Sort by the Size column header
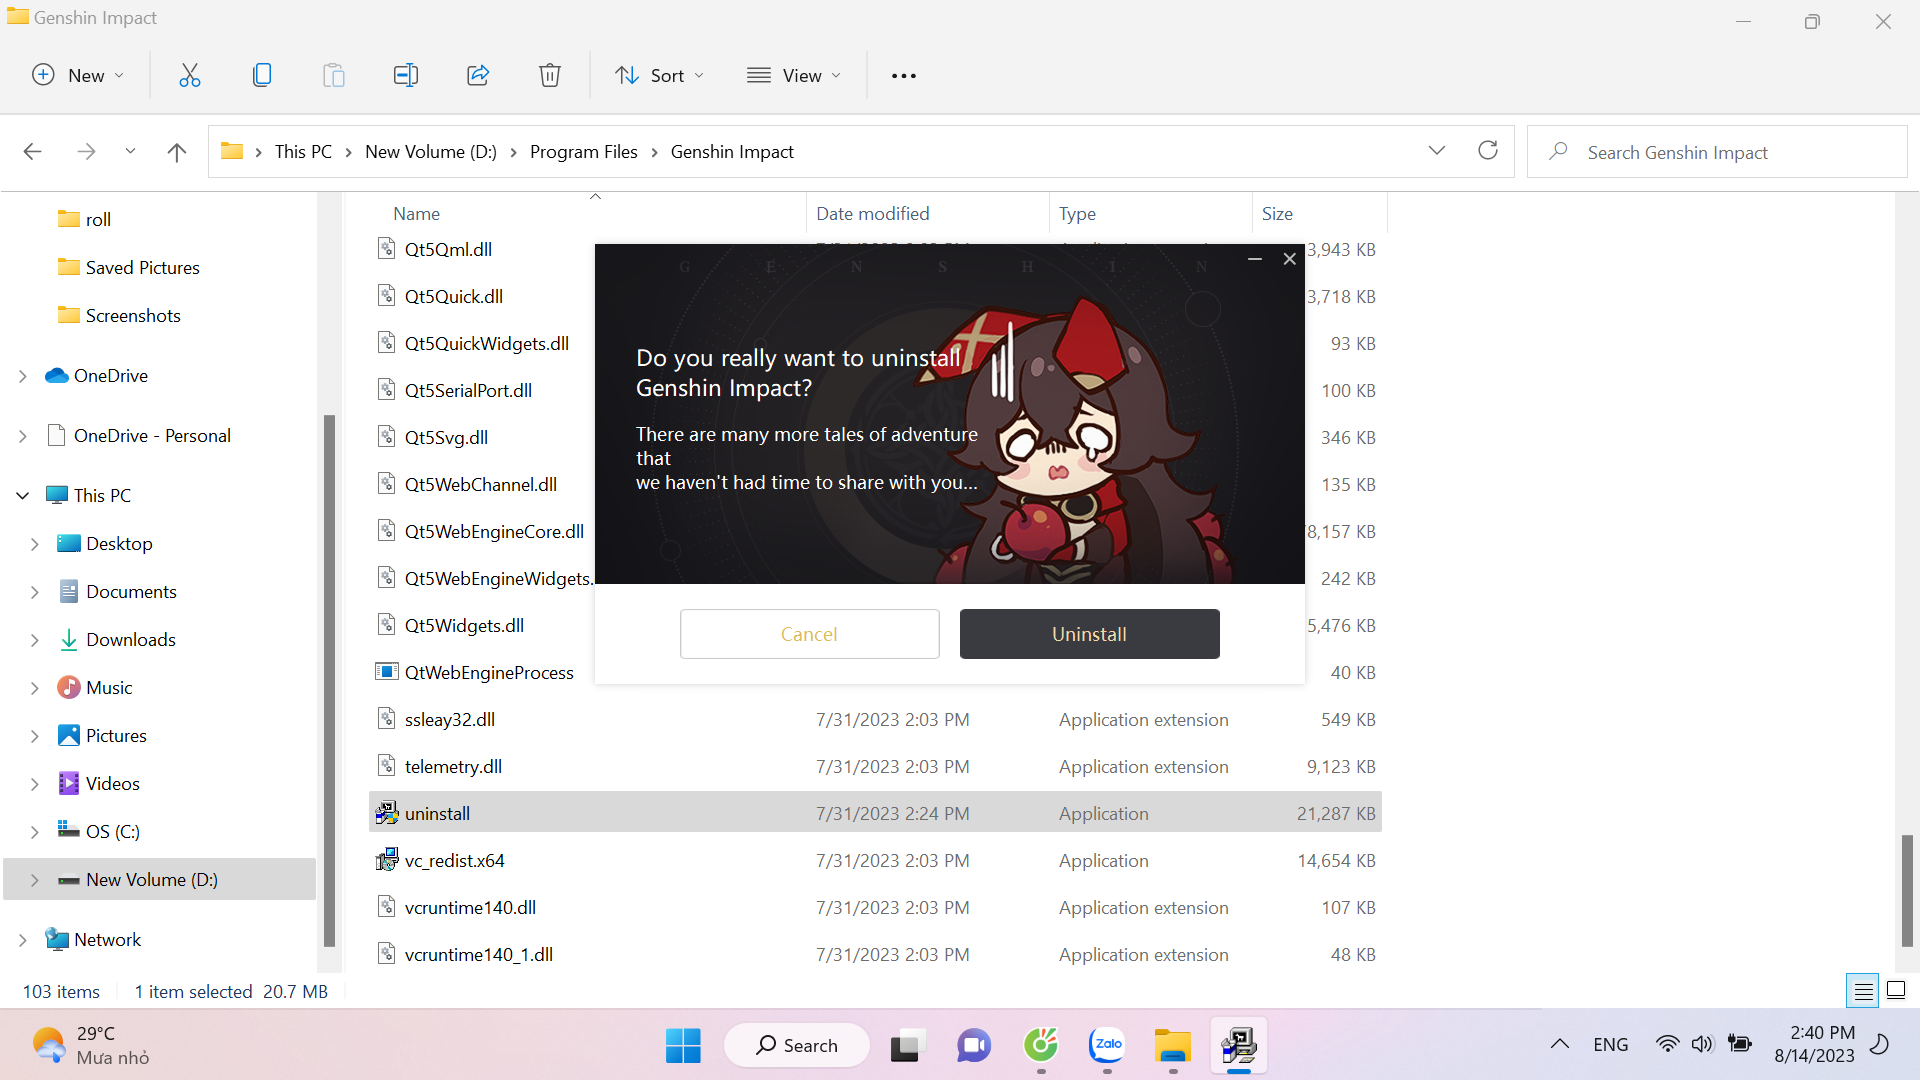The image size is (1920, 1080). [1319, 214]
